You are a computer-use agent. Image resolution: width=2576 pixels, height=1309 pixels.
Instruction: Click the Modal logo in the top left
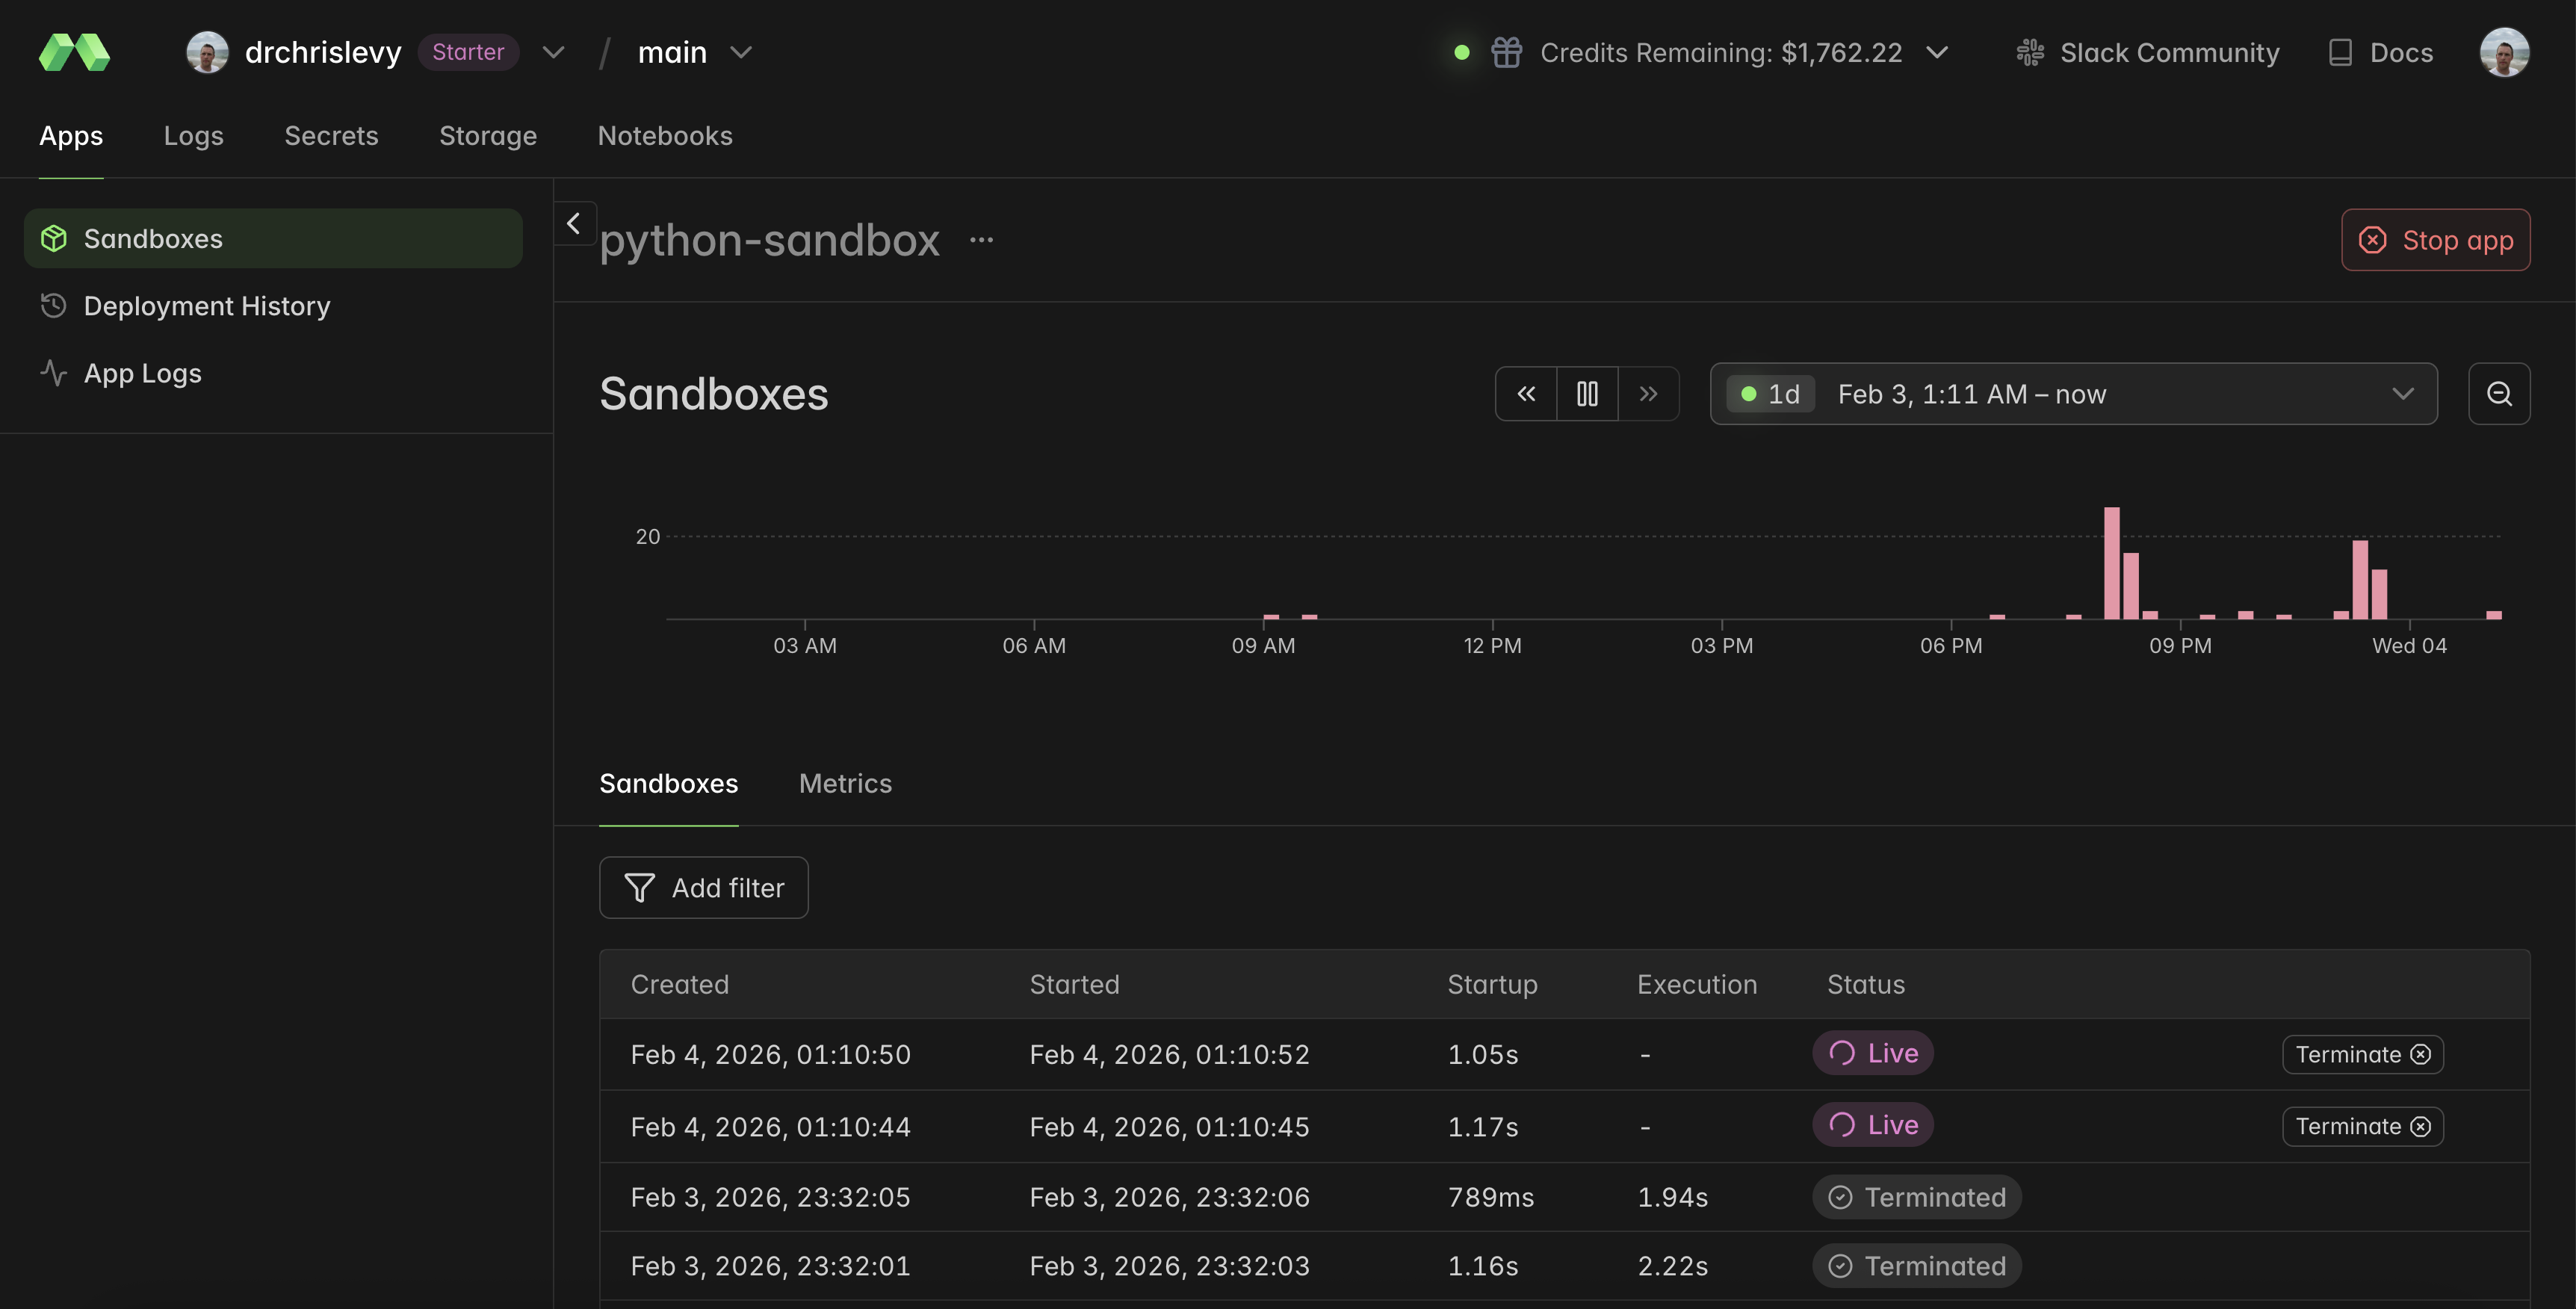coord(73,52)
